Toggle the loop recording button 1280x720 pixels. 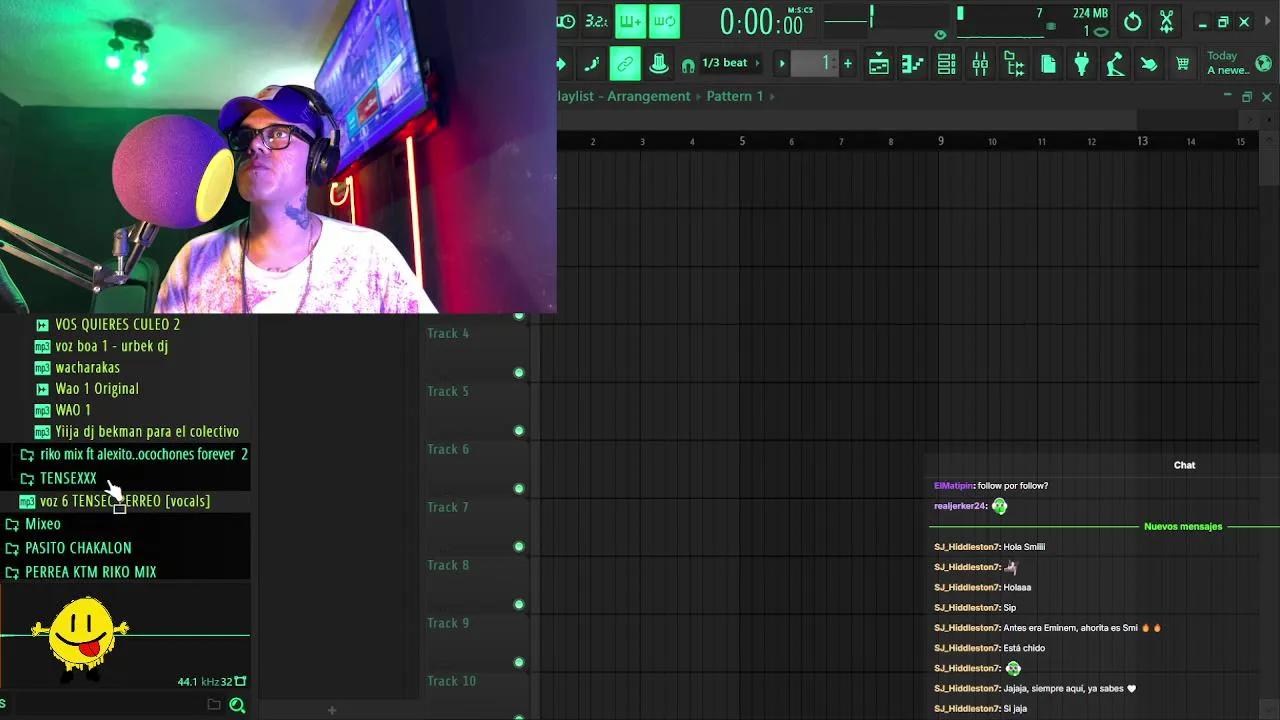(664, 21)
